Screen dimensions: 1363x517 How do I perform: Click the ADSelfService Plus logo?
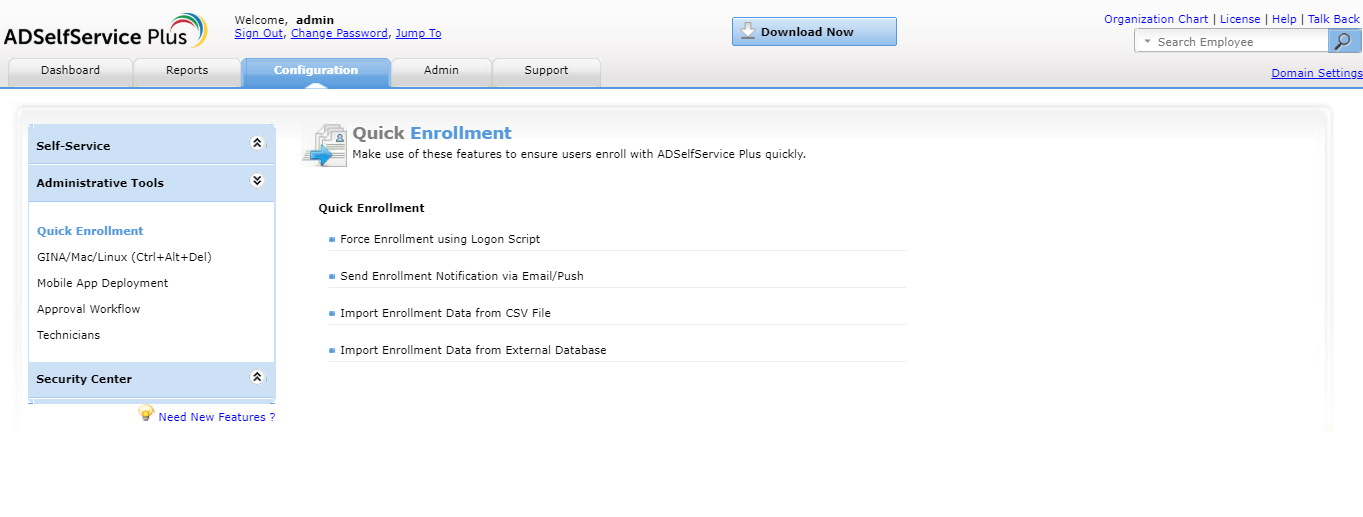click(105, 32)
